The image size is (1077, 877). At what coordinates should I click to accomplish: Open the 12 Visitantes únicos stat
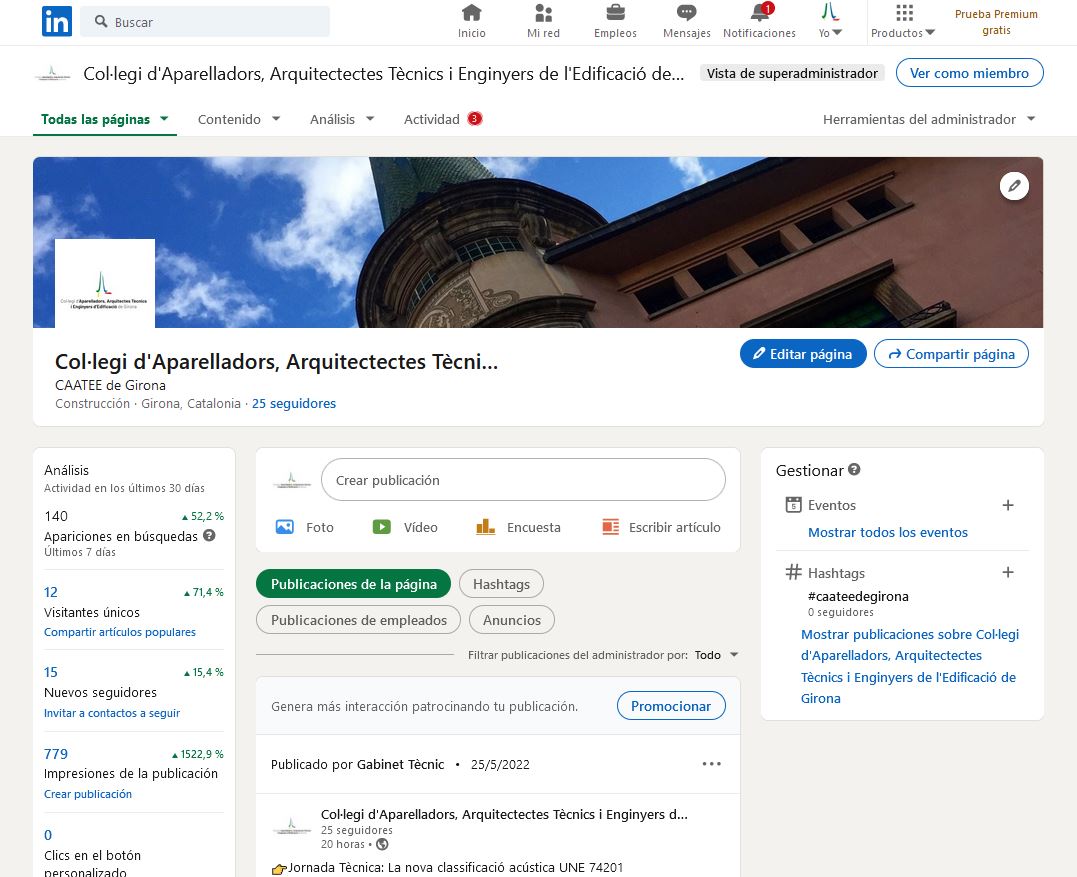click(x=51, y=592)
